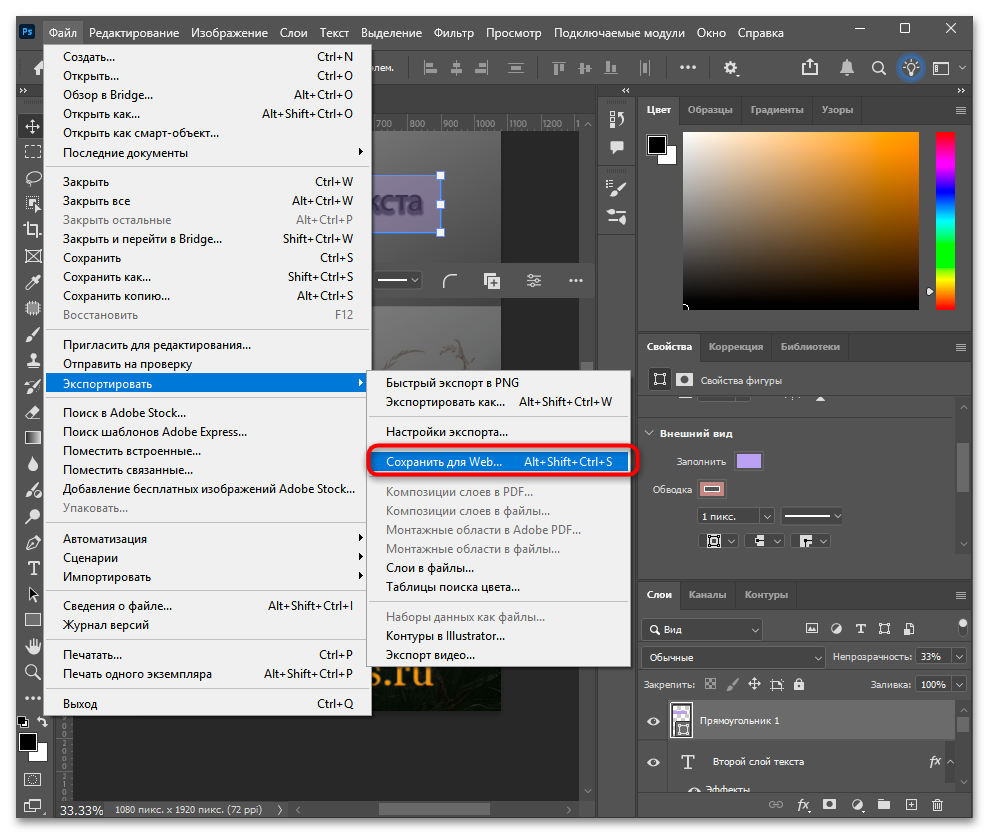Click the share icon in the options bar

click(x=810, y=68)
